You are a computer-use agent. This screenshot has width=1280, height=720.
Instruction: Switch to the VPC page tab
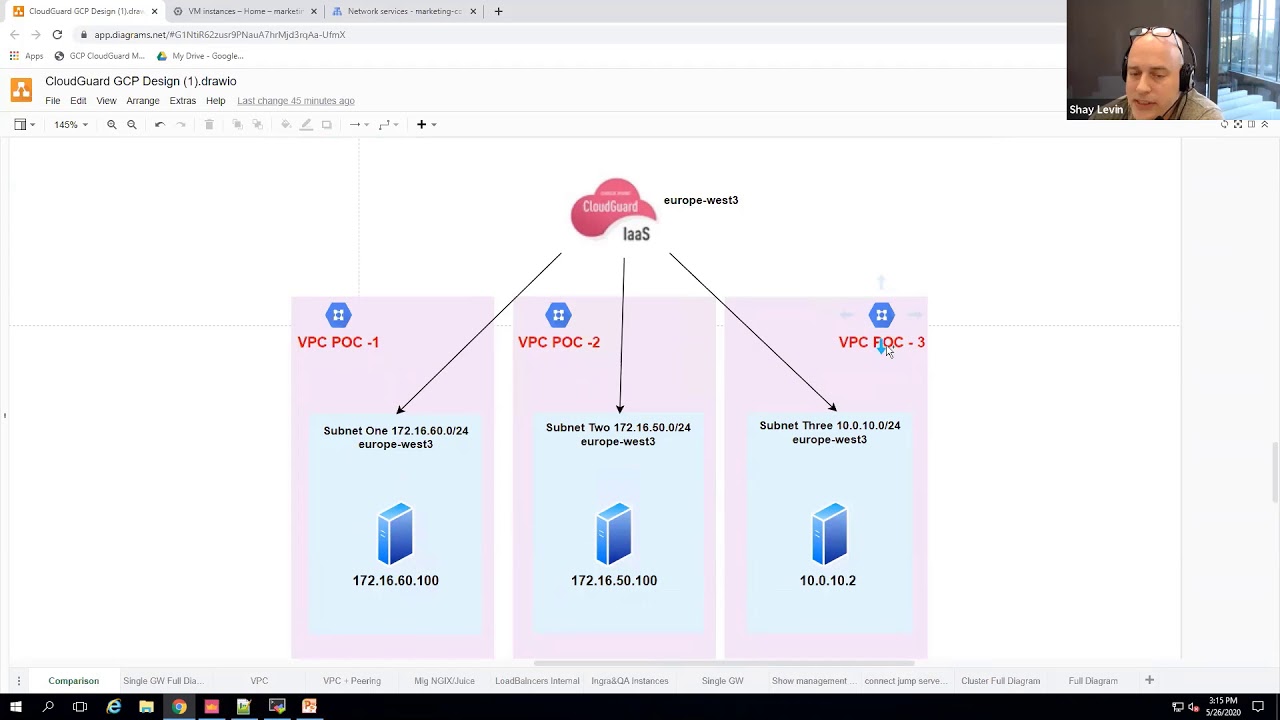[259, 681]
